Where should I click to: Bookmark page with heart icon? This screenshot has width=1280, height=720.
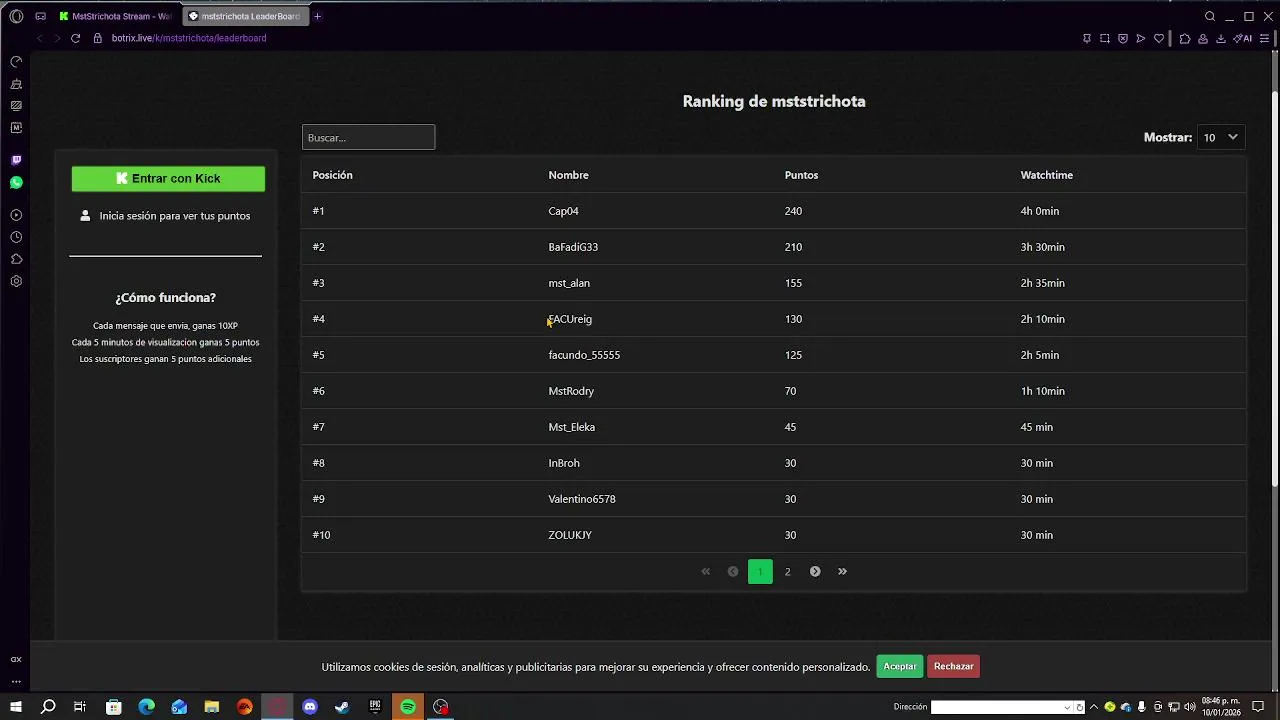(x=1159, y=38)
